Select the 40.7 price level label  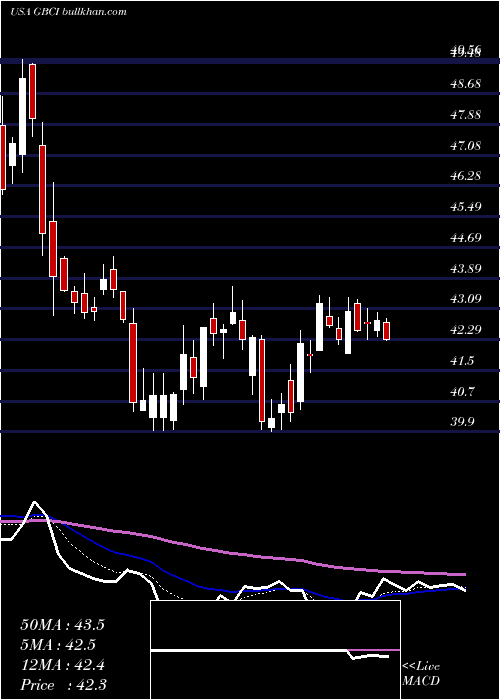point(462,392)
